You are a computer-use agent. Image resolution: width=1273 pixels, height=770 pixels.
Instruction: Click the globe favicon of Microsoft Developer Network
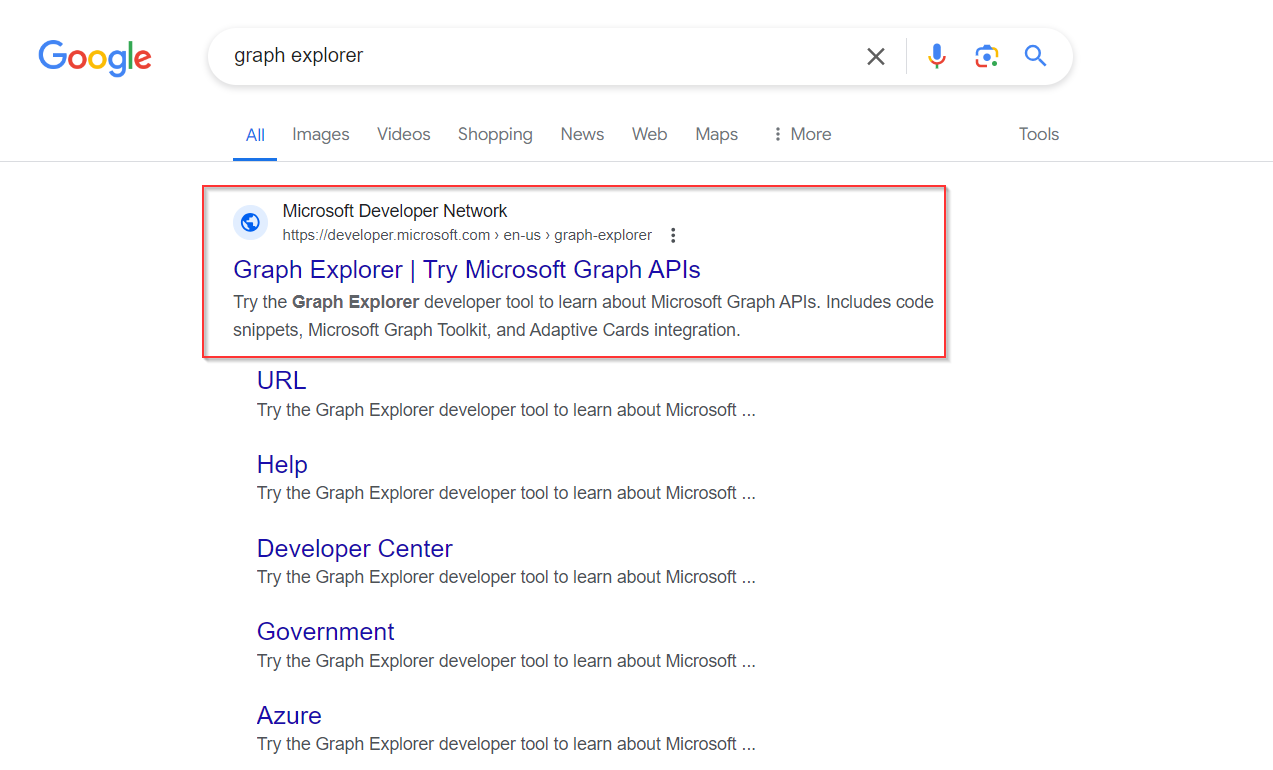point(250,222)
